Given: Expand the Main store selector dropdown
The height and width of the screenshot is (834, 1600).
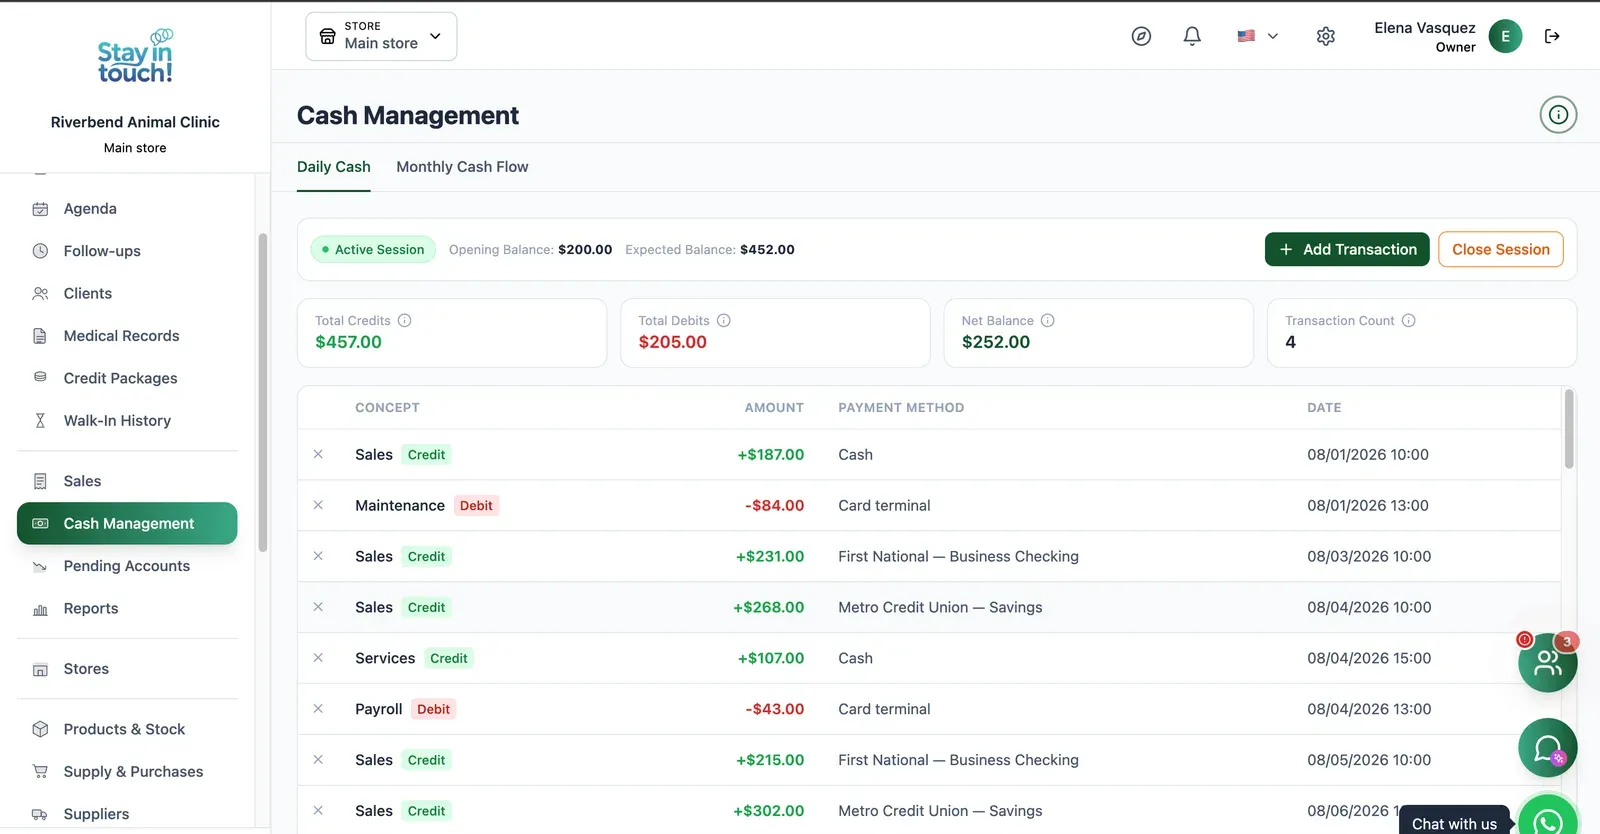Looking at the screenshot, I should pos(381,36).
